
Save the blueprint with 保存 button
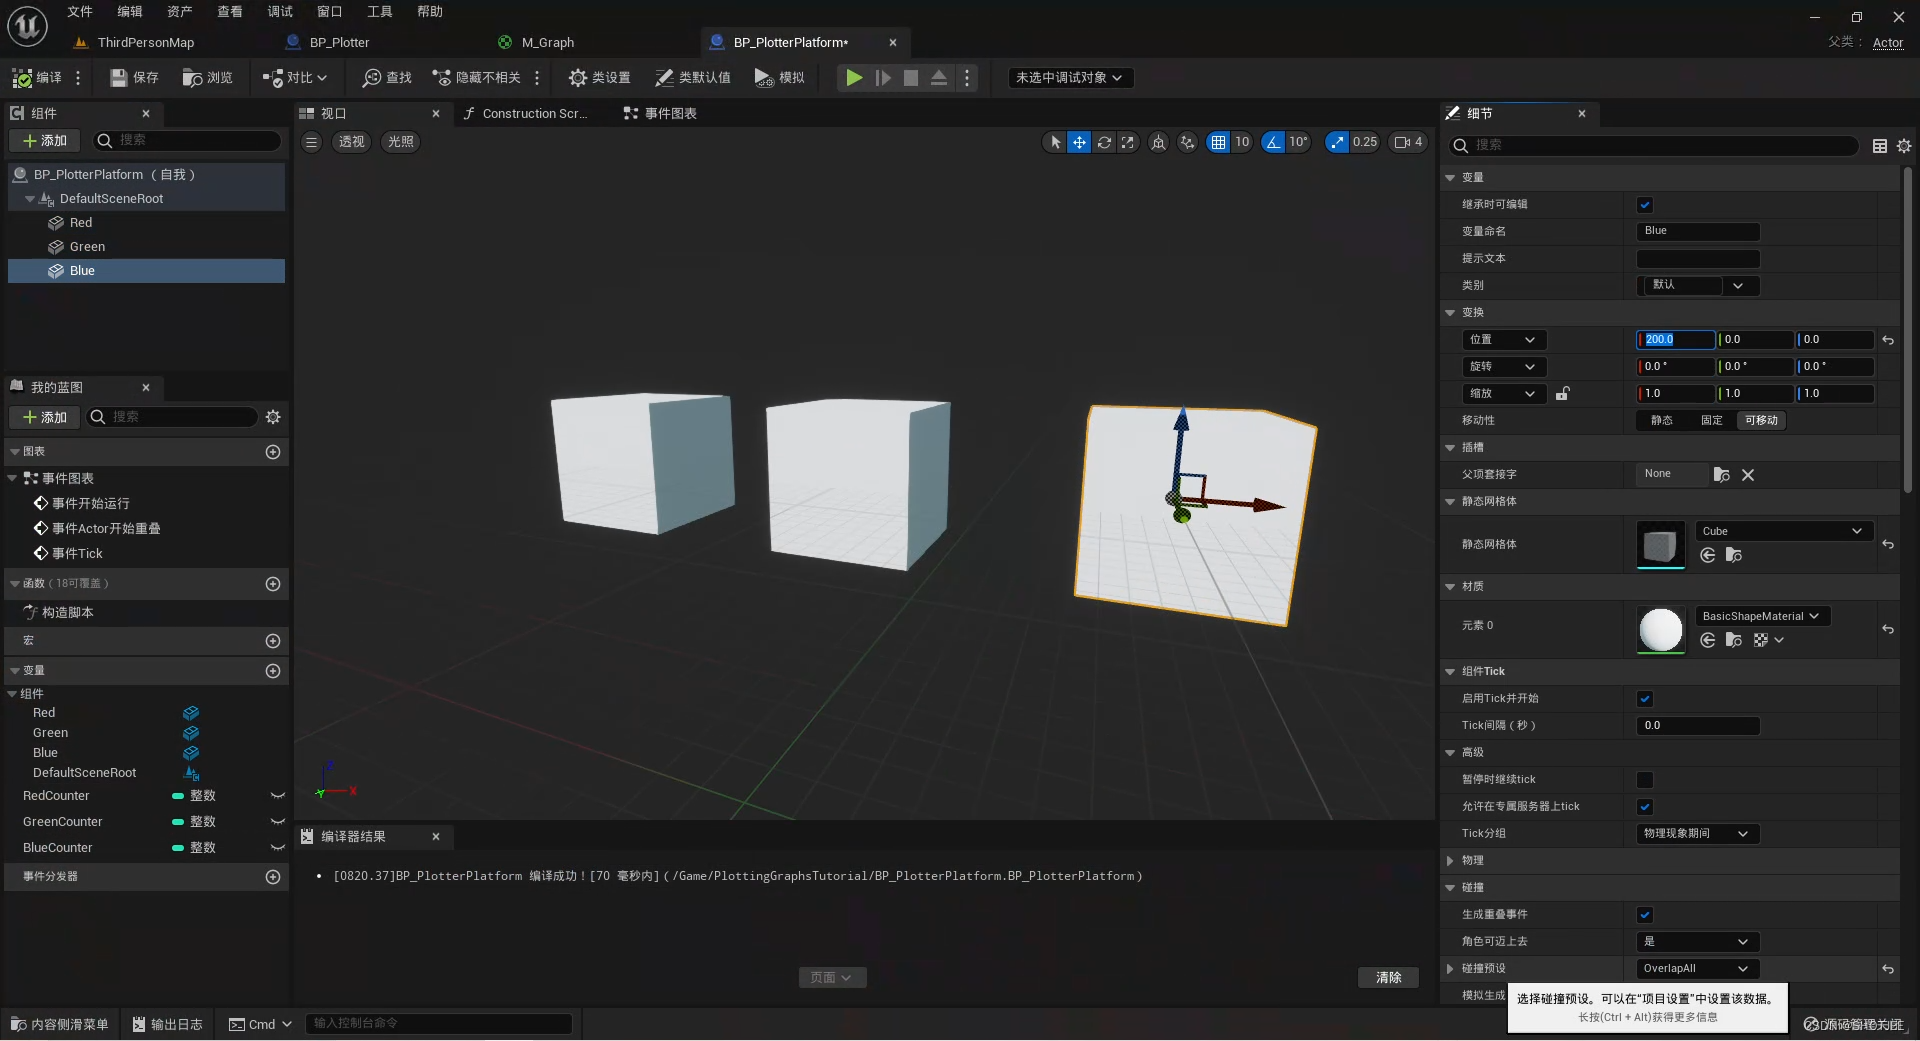[x=134, y=78]
